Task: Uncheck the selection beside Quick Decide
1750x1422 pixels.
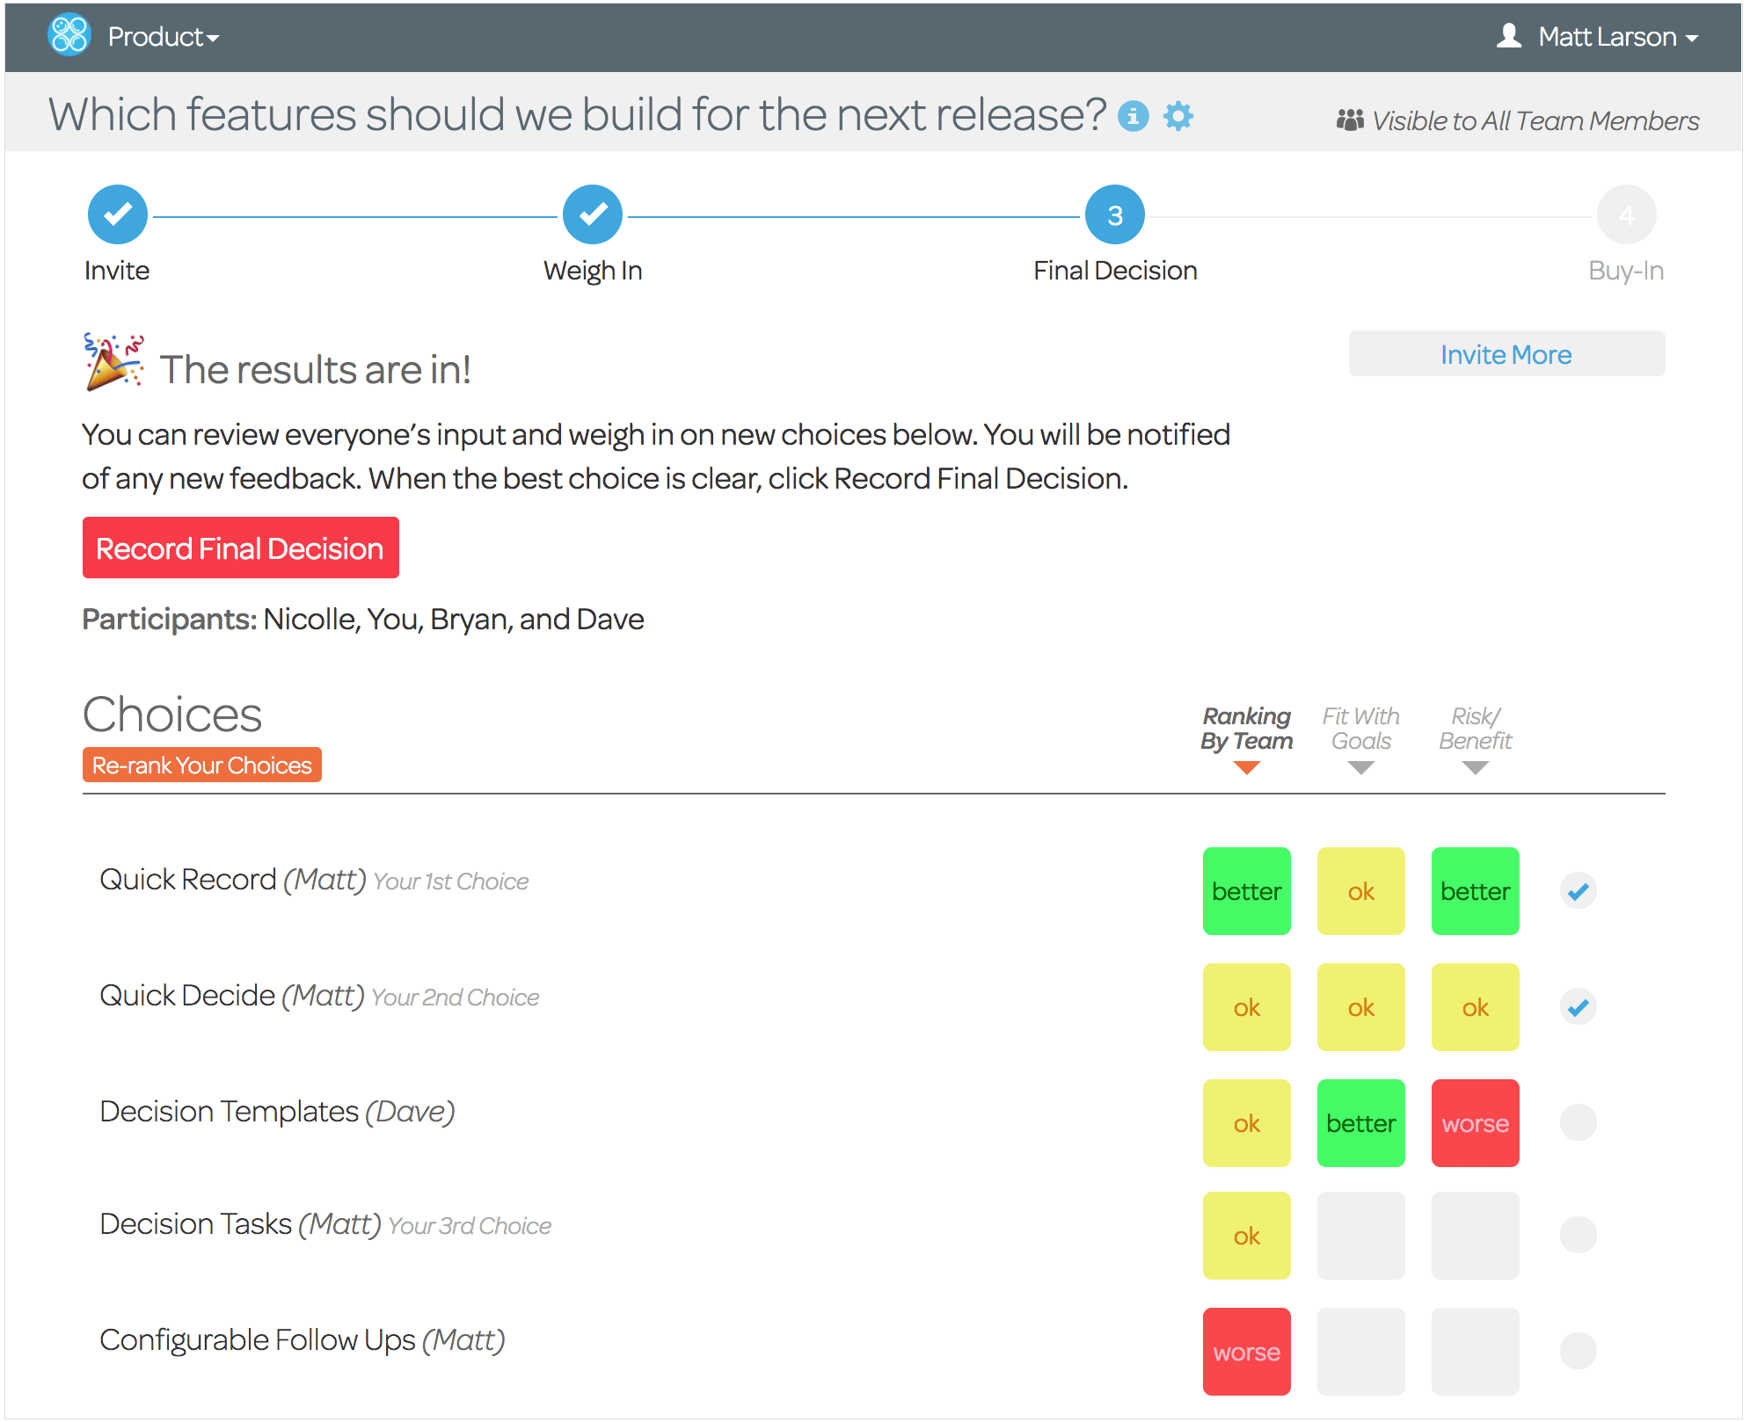Action: pos(1578,1007)
